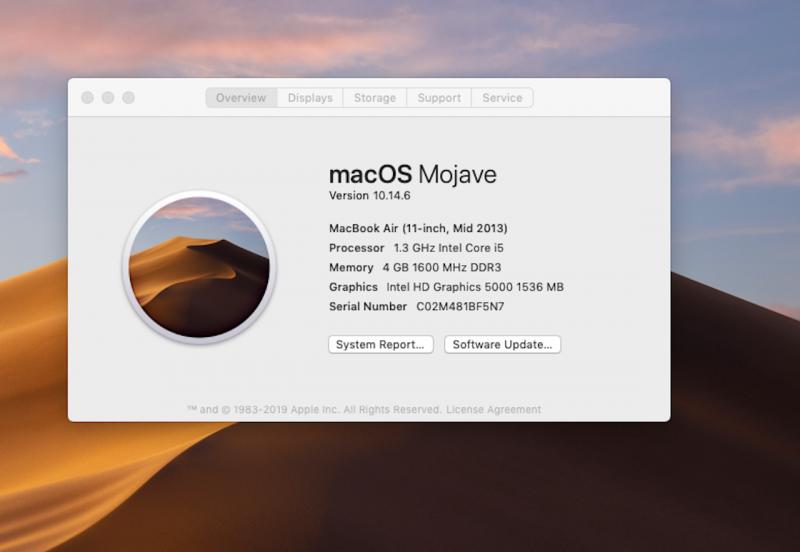Click the MacBook Air (11-inch, Mid 2013) text

(x=418, y=228)
